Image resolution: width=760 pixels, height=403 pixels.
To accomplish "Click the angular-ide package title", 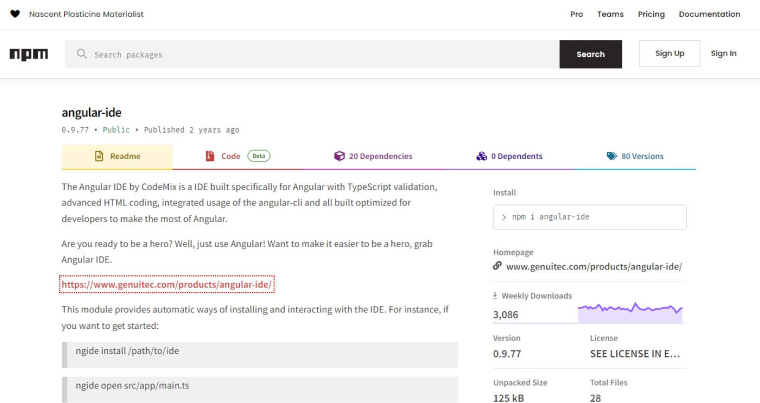I will 92,113.
